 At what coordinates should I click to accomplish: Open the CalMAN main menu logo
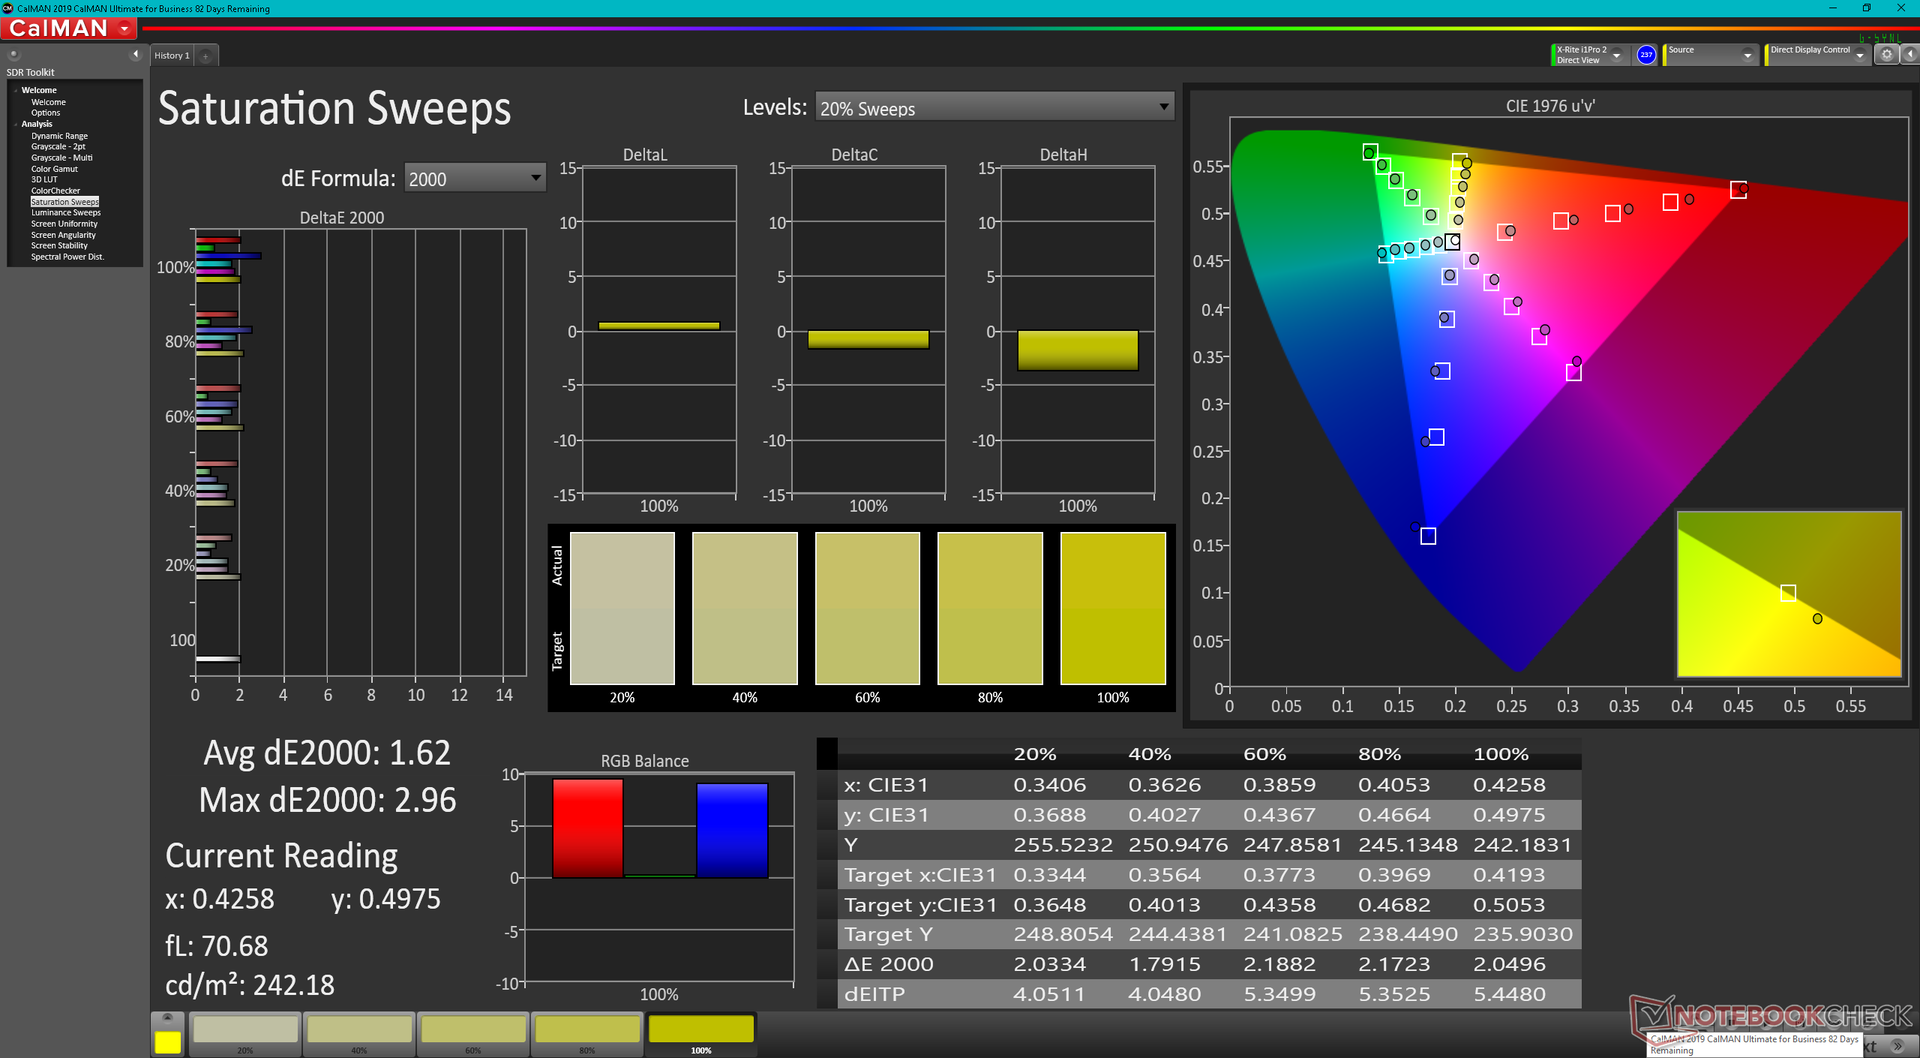[x=69, y=29]
